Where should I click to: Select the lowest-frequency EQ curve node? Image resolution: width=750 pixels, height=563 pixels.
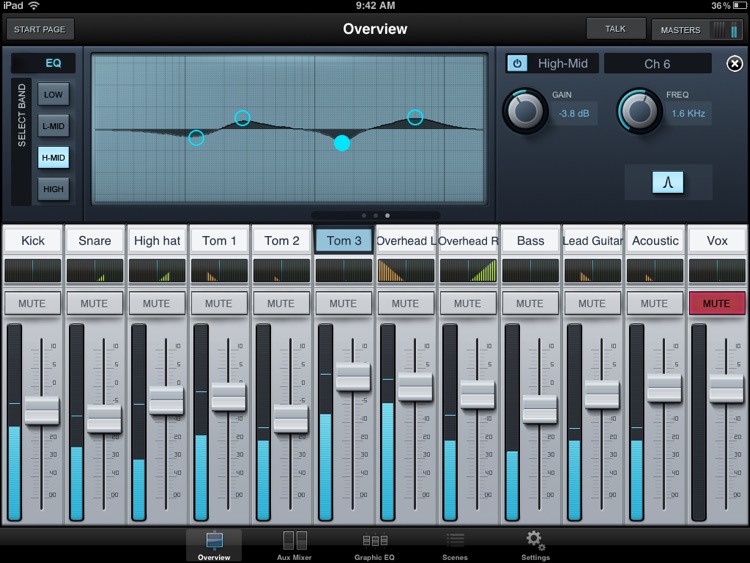[196, 138]
